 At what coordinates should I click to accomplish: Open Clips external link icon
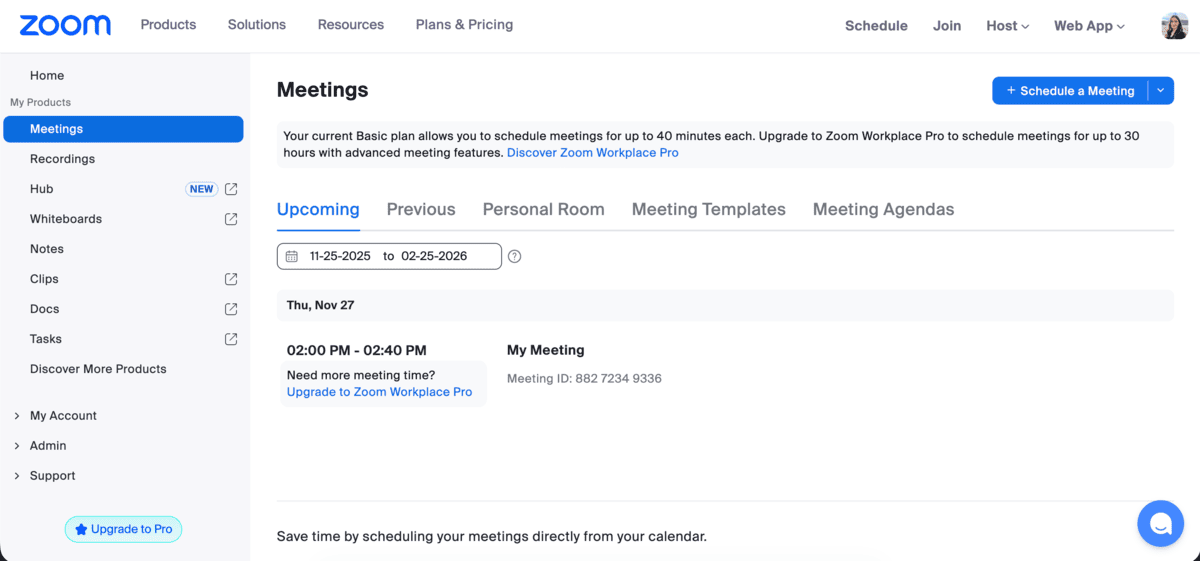click(231, 279)
